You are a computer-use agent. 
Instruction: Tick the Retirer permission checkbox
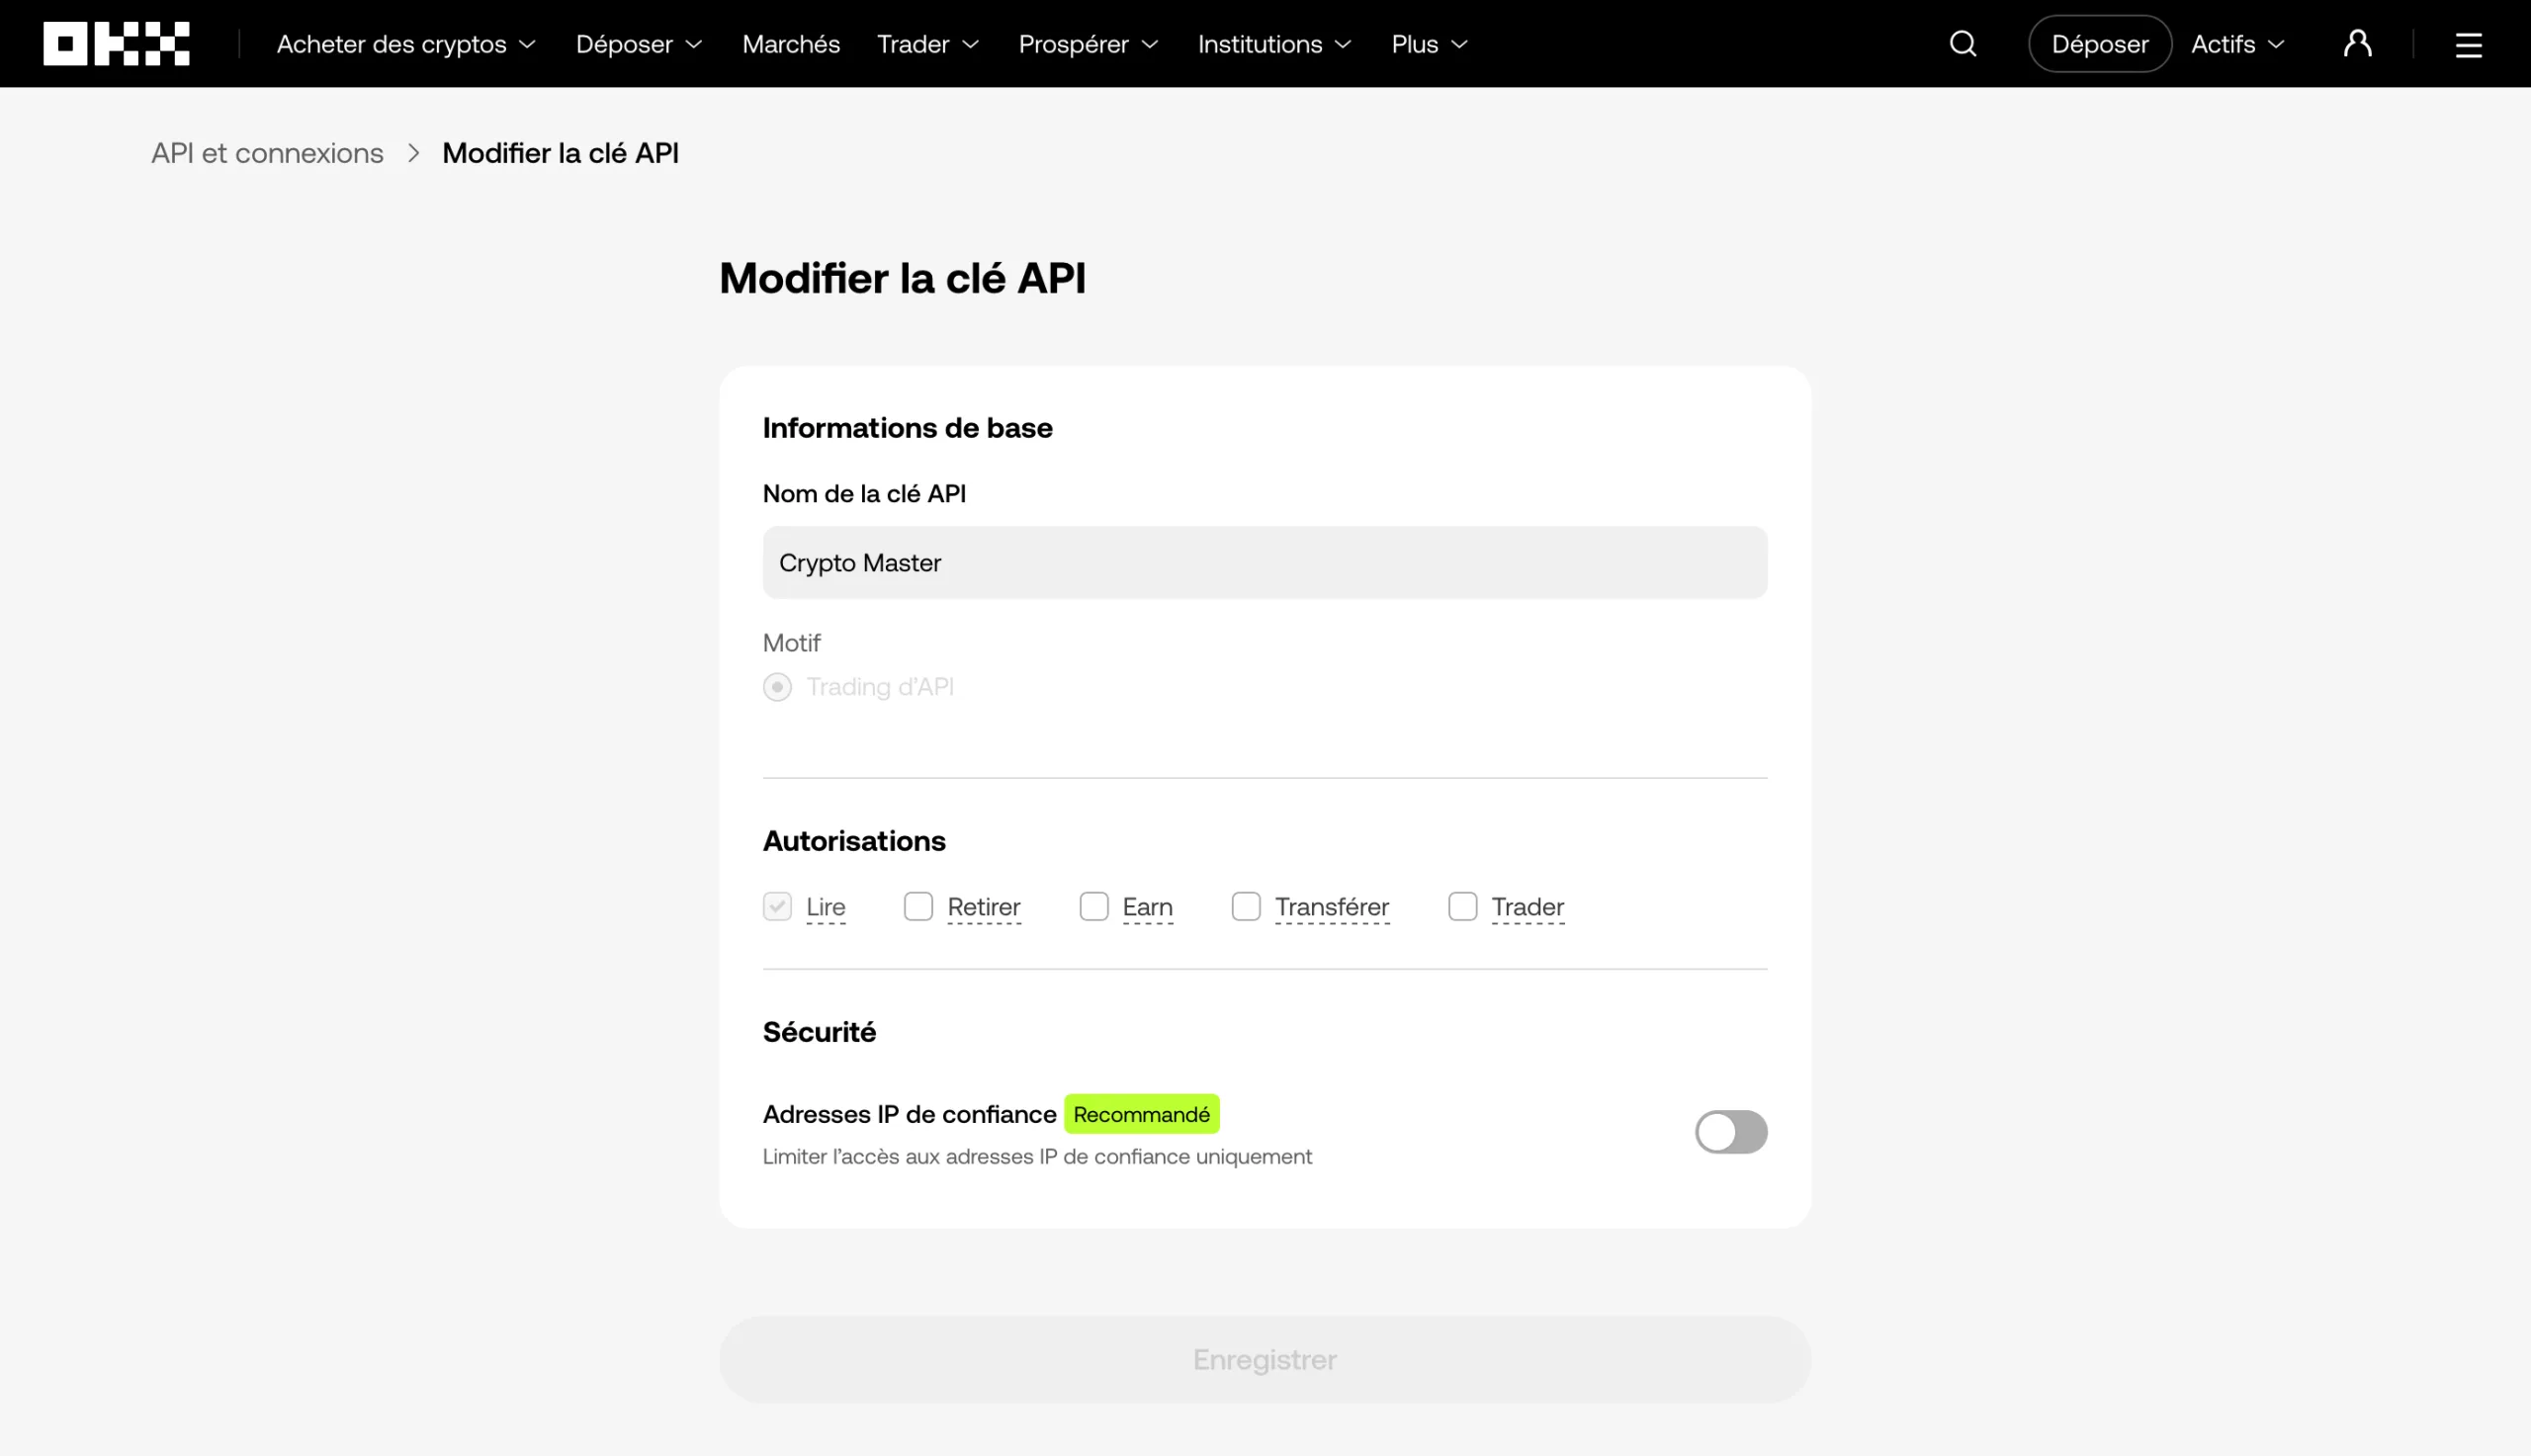(x=918, y=906)
